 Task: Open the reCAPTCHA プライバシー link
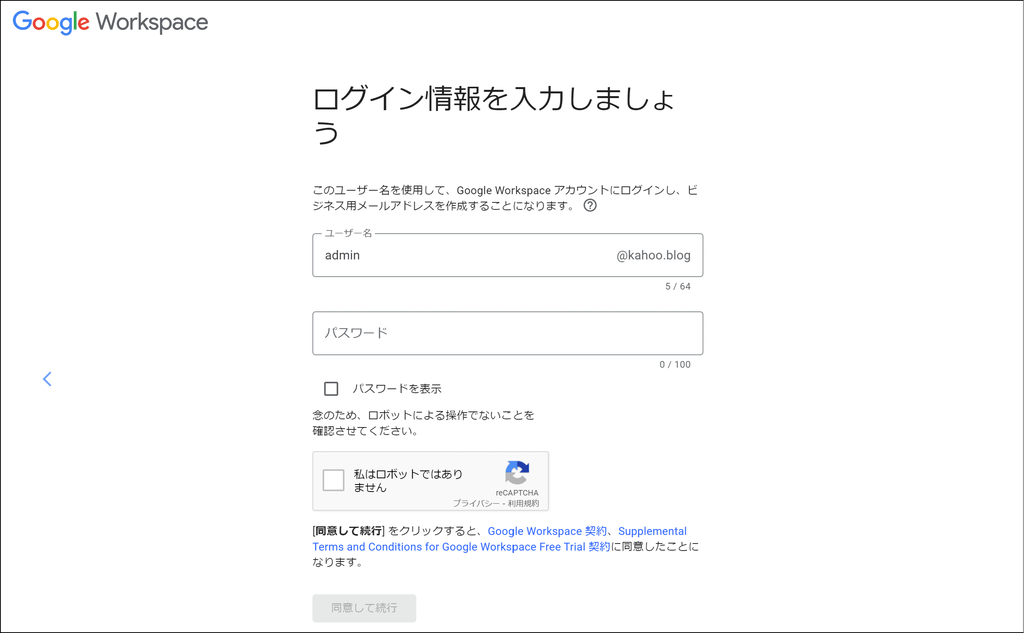(476, 504)
